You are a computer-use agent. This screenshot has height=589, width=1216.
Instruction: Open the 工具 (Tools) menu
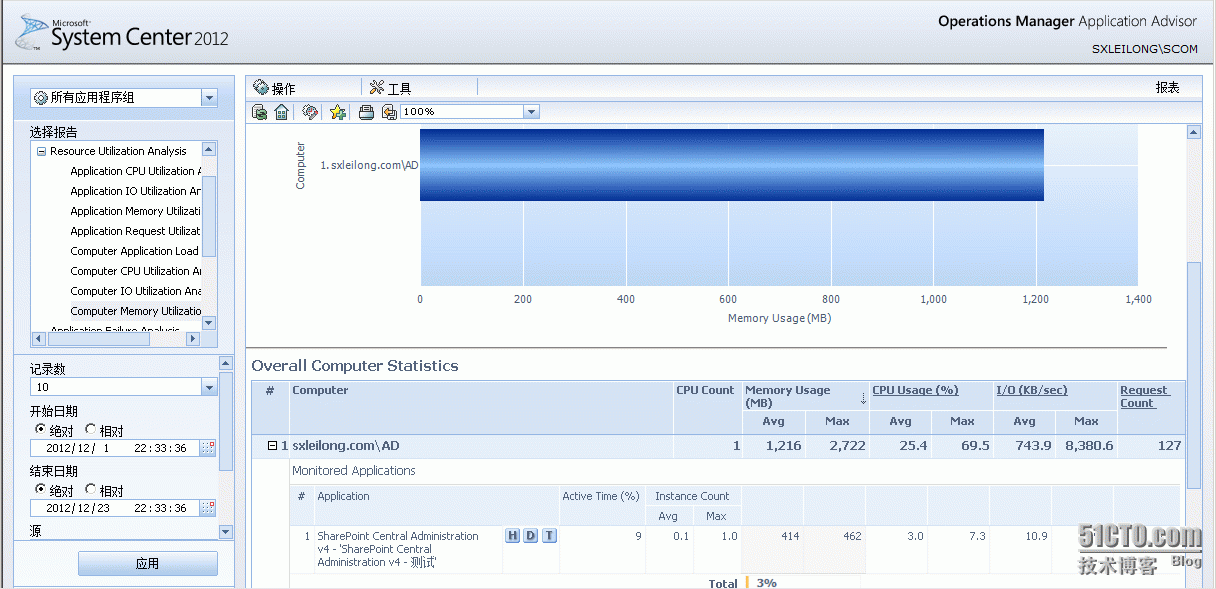391,88
